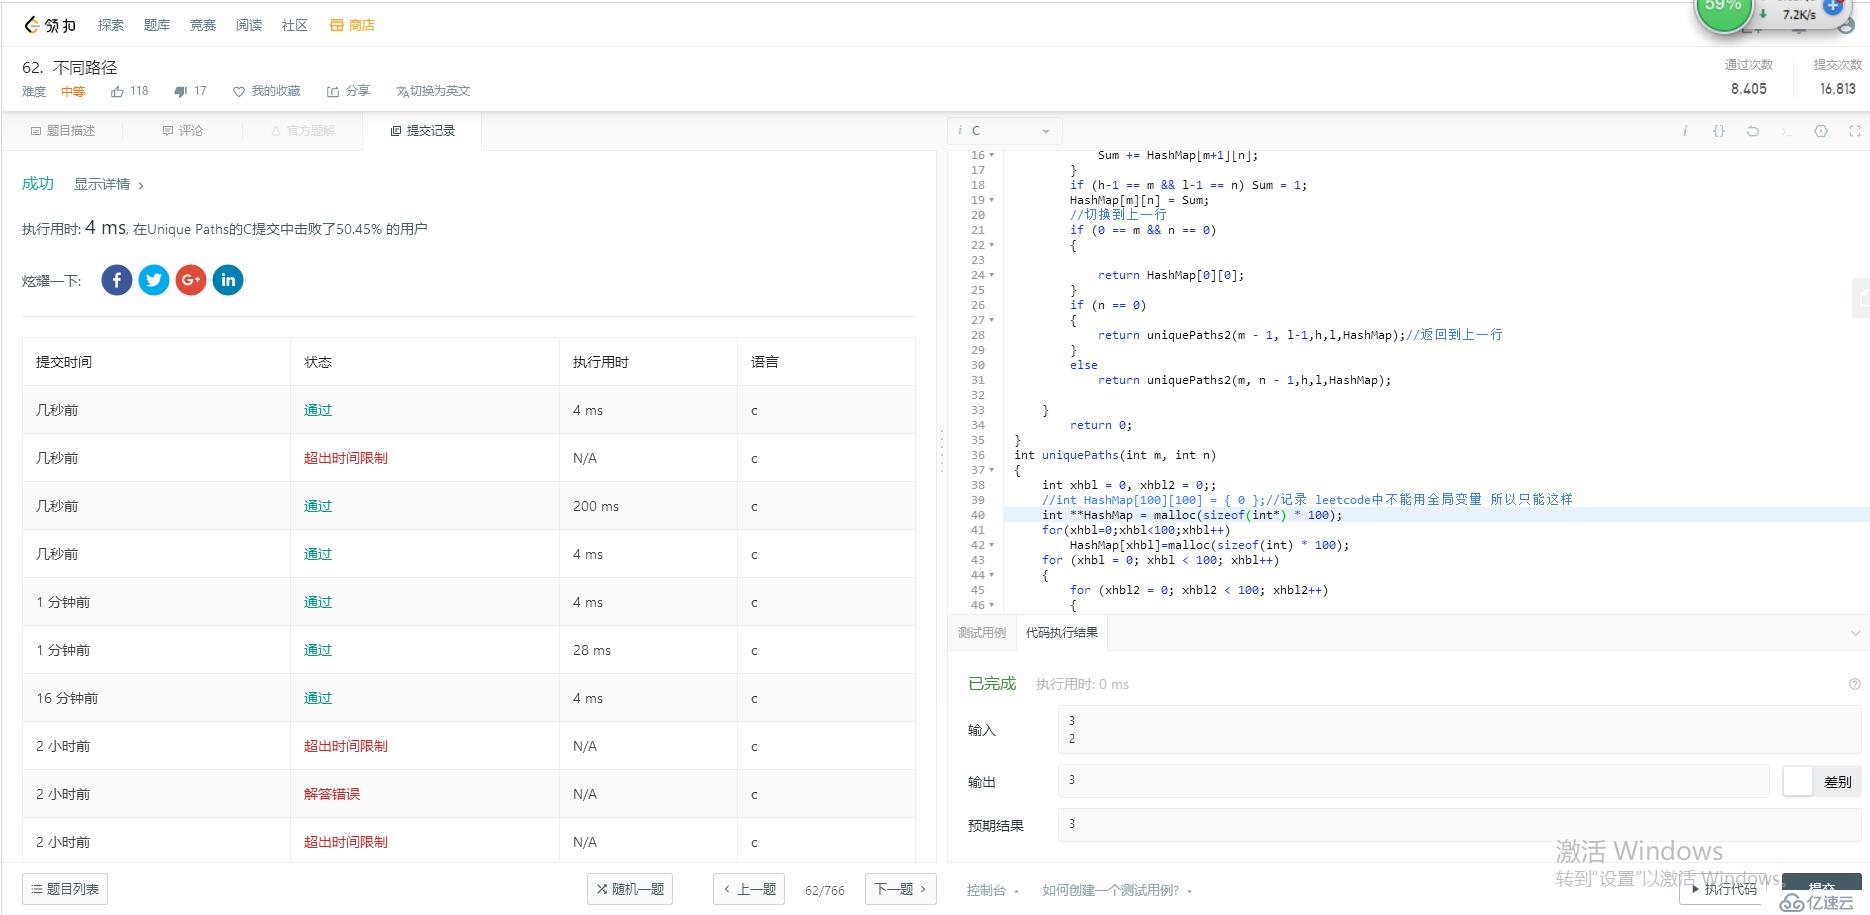Switch to the 官方题解 tab
Viewport: 1870px width, 915px height.
click(x=303, y=131)
